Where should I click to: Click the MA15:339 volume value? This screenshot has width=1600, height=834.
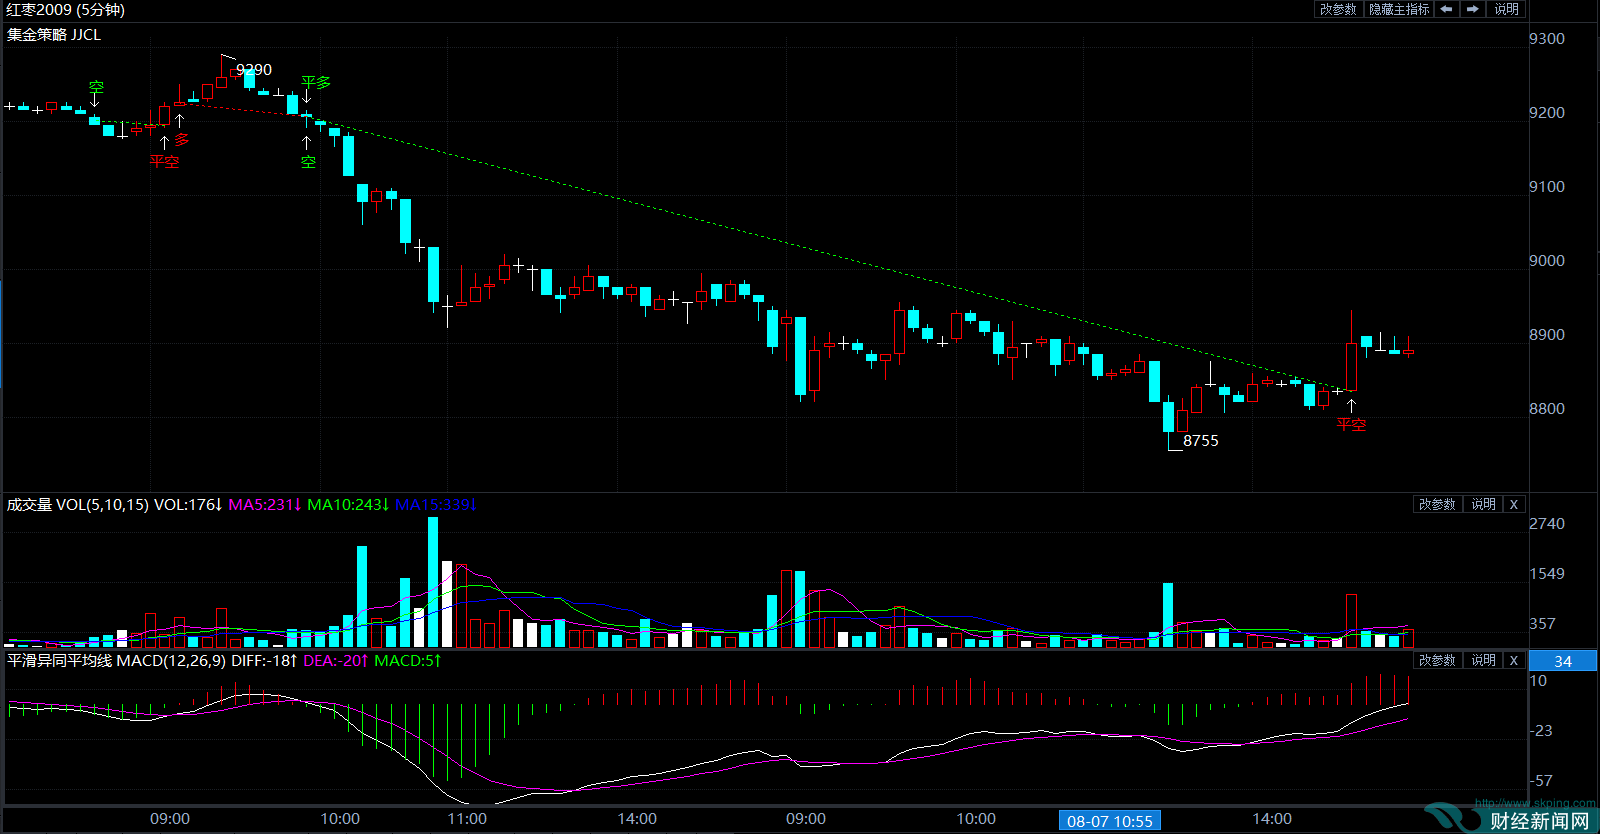coord(436,505)
